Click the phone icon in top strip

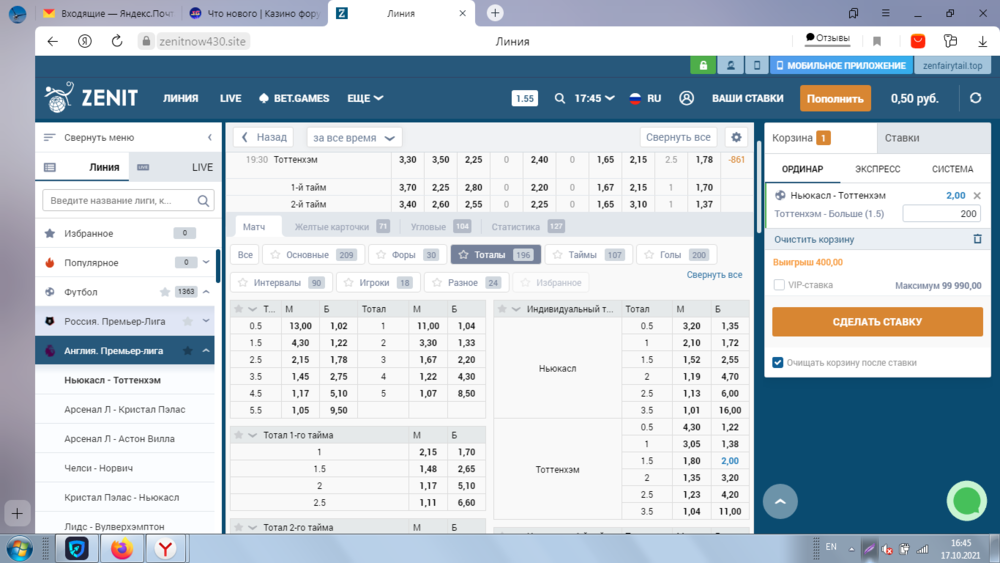pos(757,65)
